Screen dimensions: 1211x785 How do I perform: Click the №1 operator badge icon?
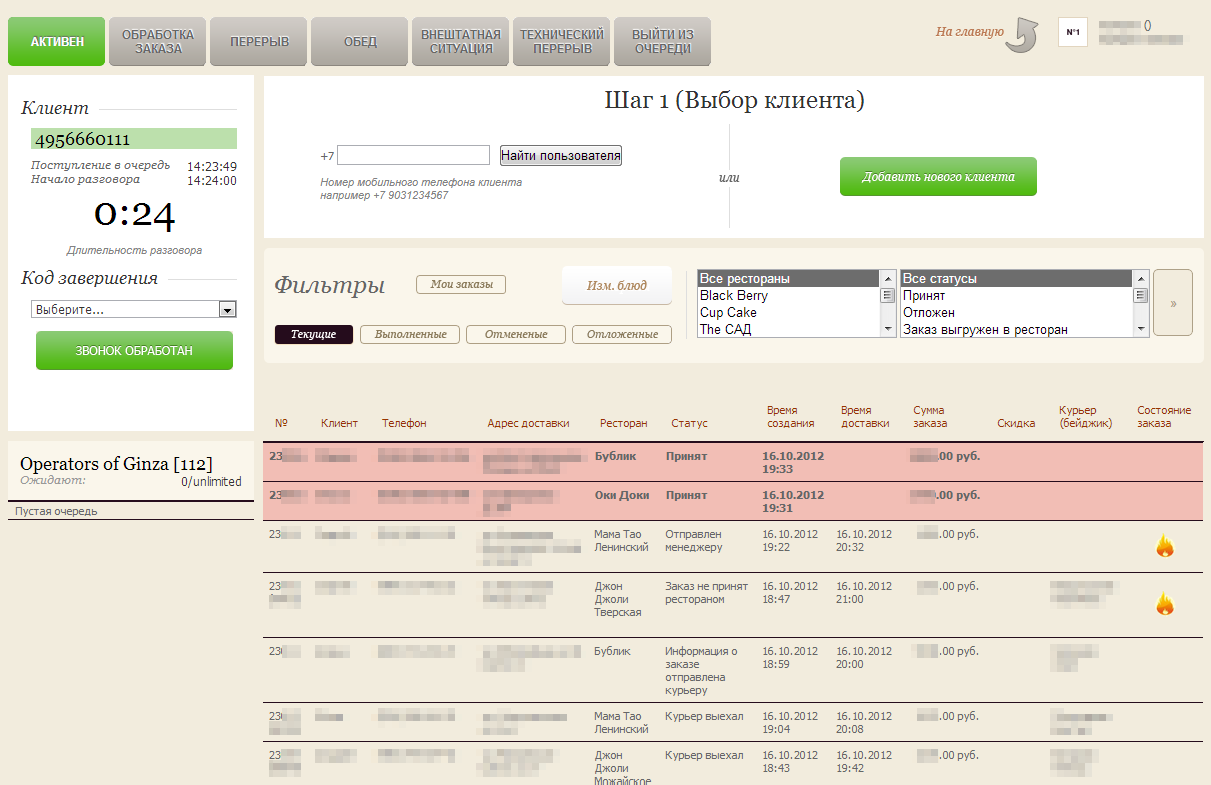pos(1072,32)
